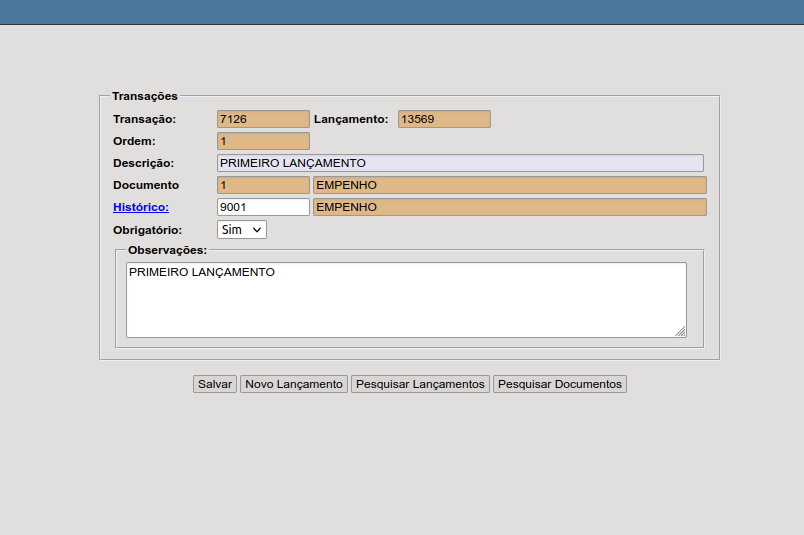Select the Documento name field showing EMPENHO
The height and width of the screenshot is (535, 804).
[509, 185]
